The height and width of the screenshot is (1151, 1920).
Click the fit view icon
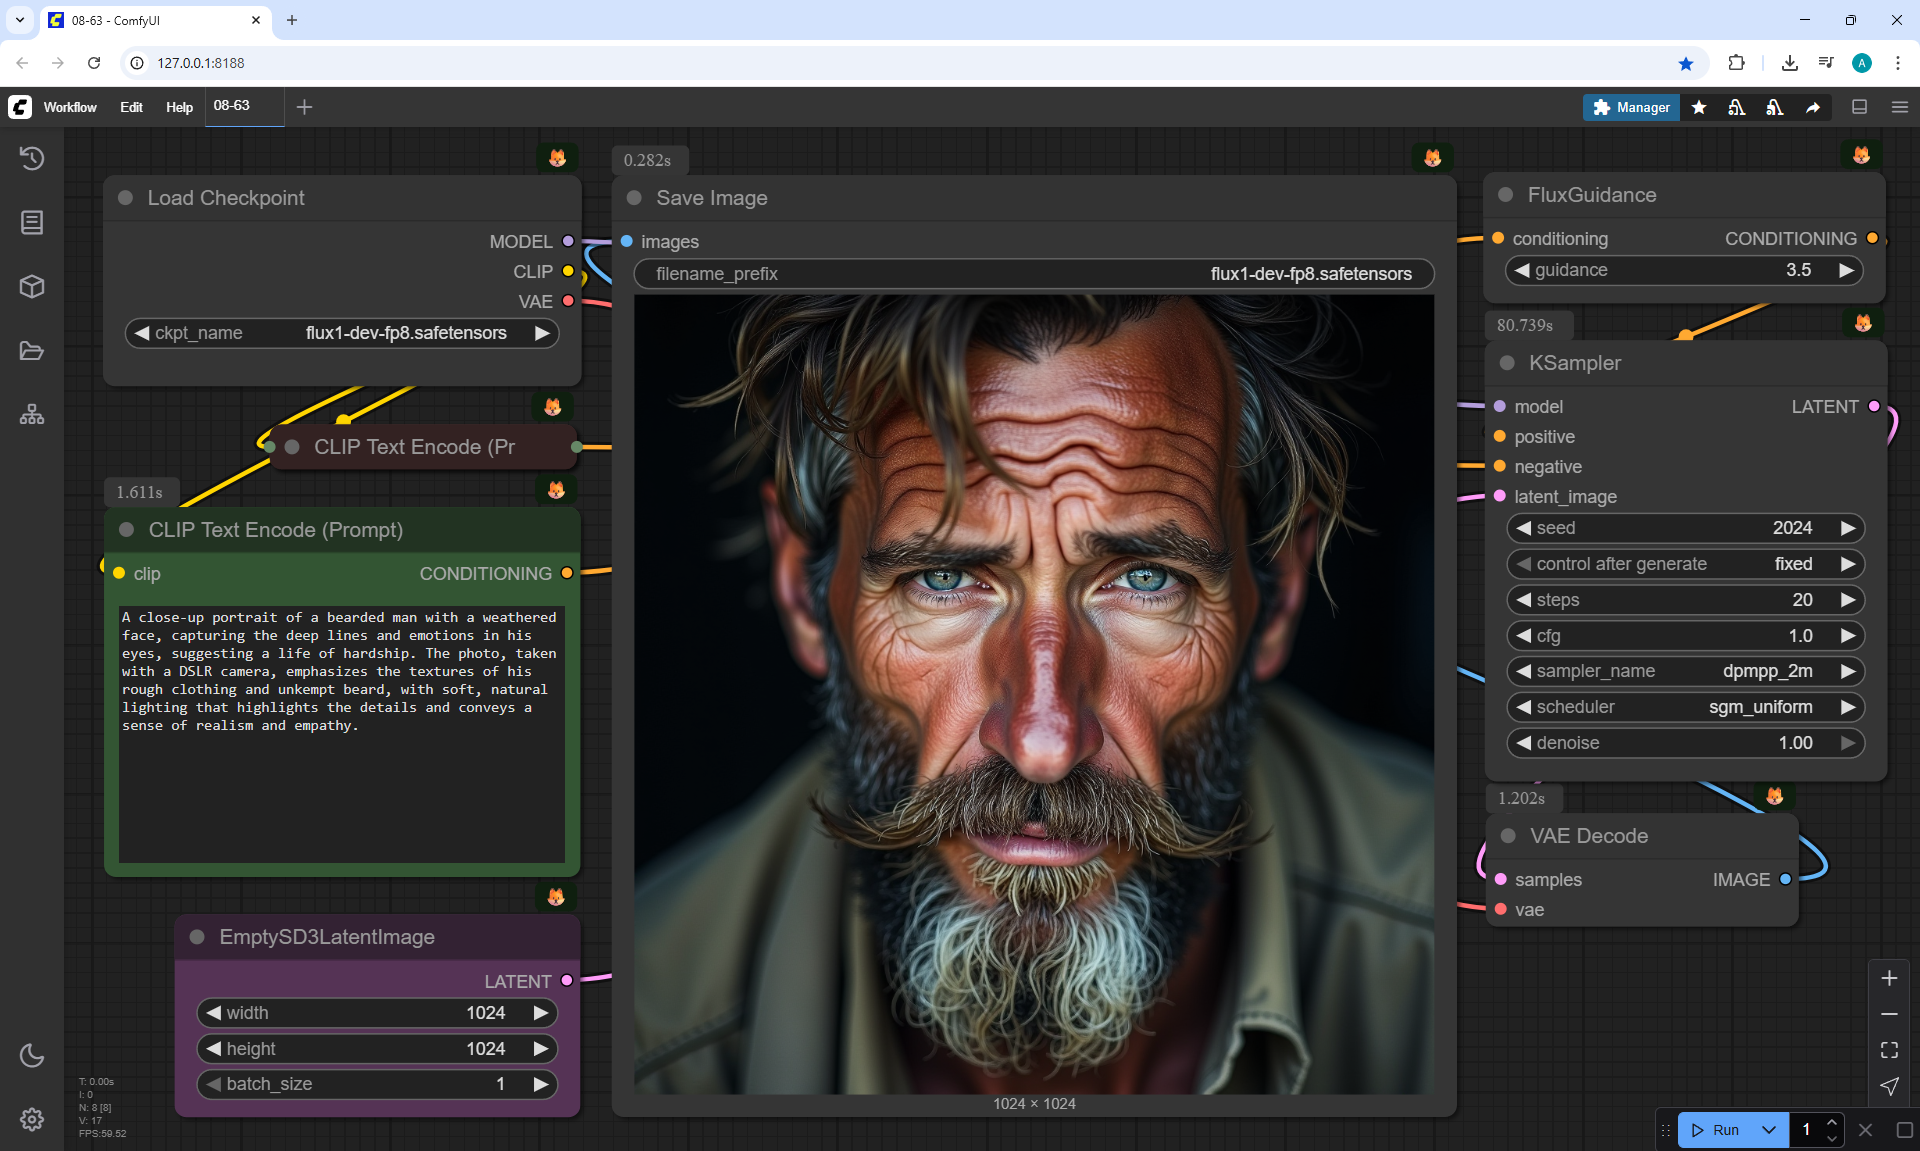tap(1889, 1050)
